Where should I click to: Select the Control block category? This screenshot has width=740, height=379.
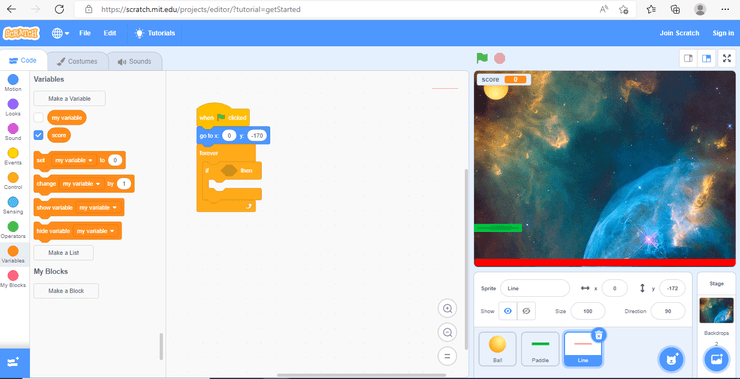point(13,181)
